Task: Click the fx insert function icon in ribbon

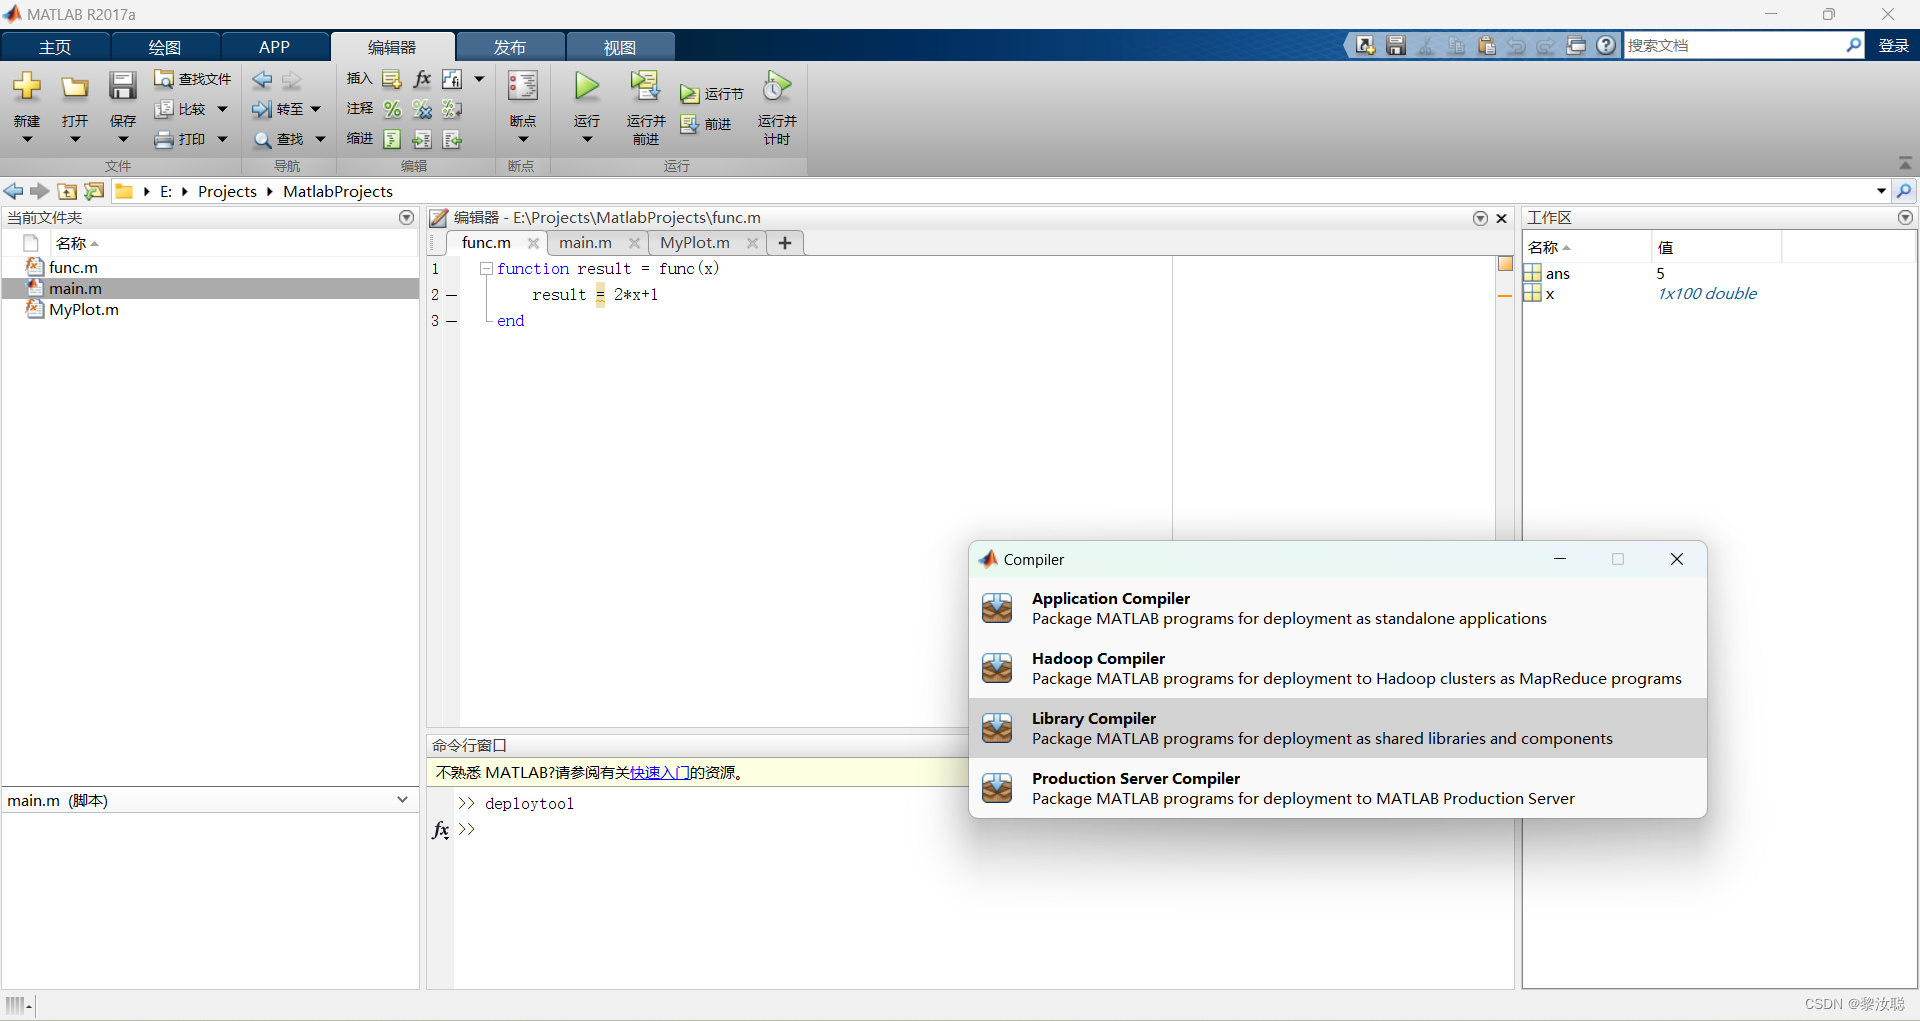Action: tap(422, 79)
